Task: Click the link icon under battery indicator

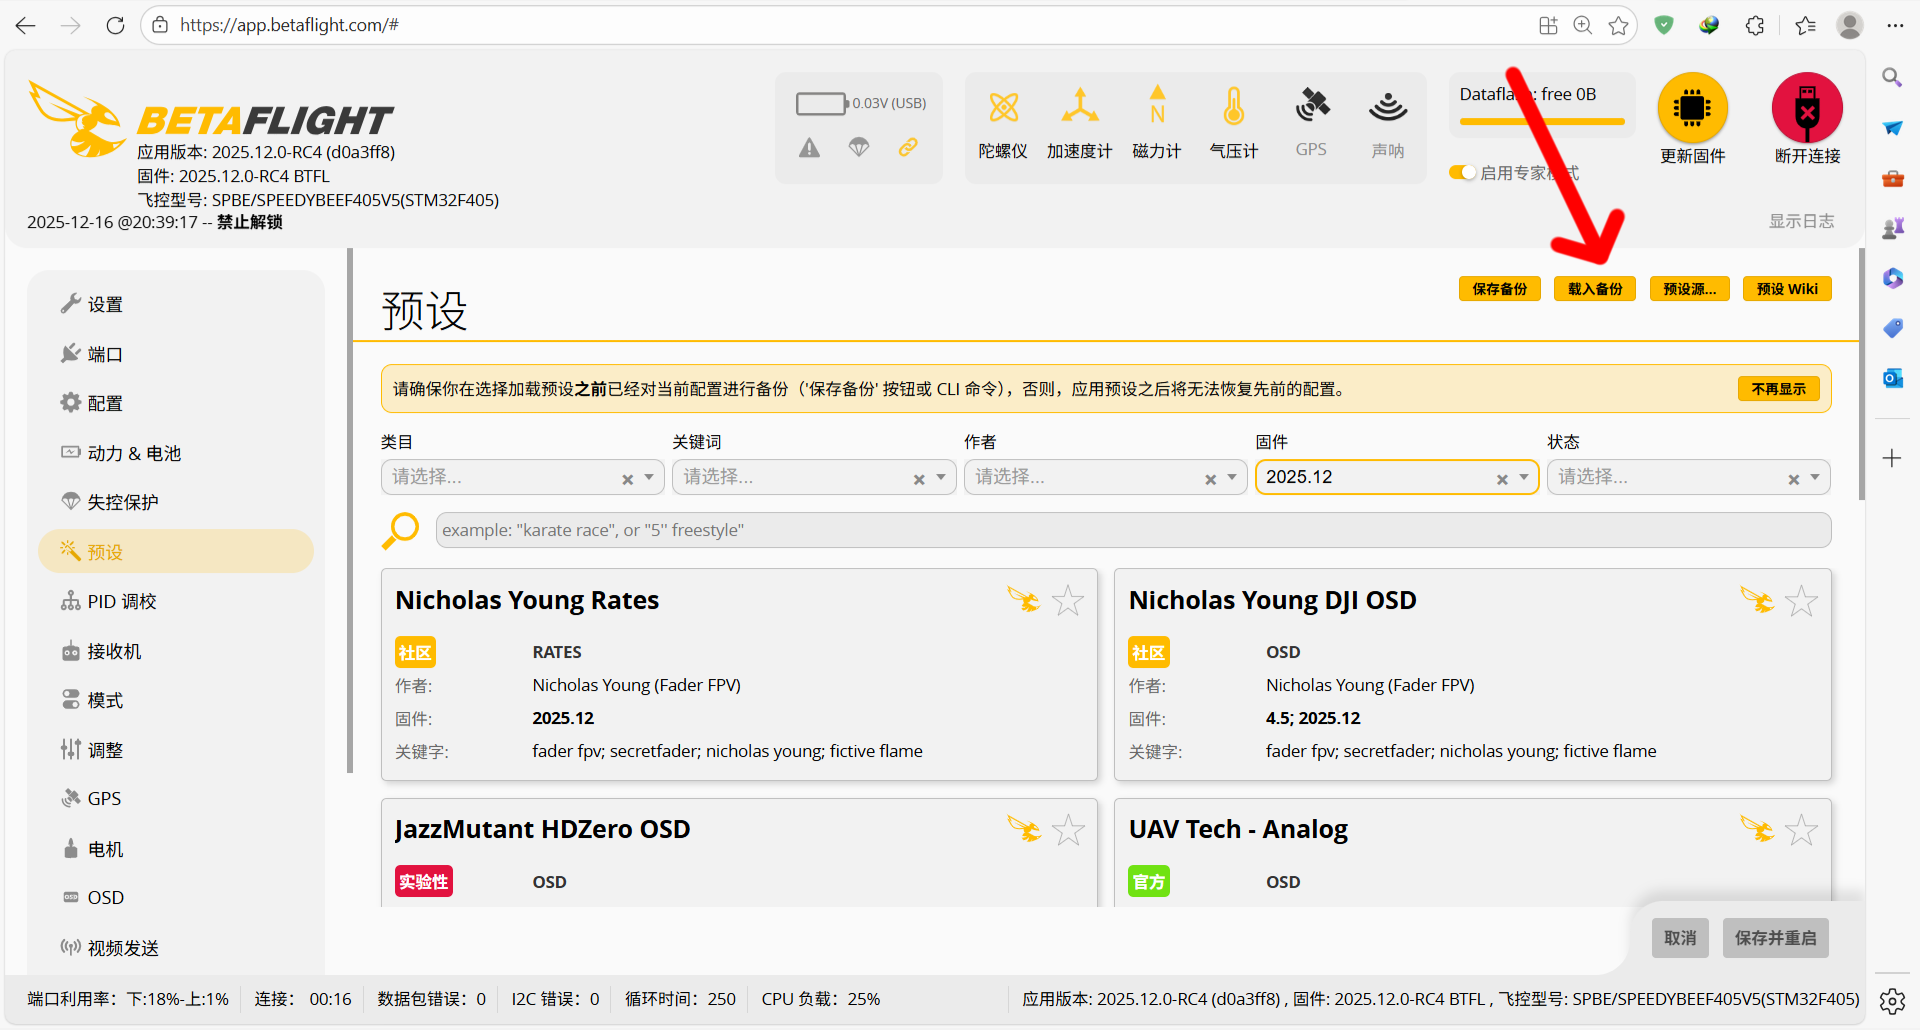Action: 908,148
